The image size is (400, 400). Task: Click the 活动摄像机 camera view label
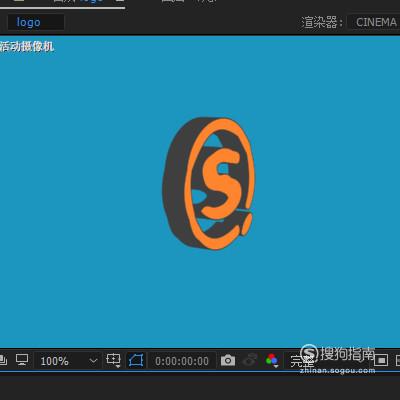(27, 46)
